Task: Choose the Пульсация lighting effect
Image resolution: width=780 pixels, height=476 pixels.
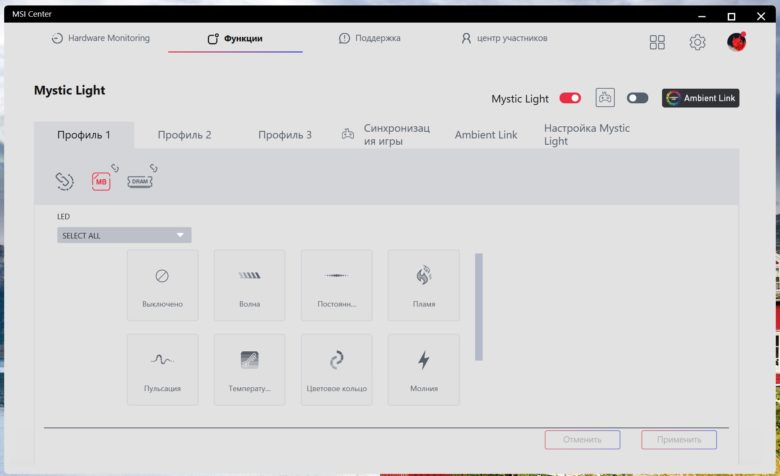Action: pos(163,370)
